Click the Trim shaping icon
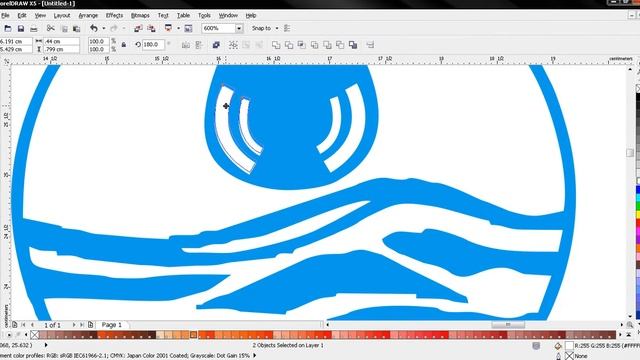 tap(289, 45)
